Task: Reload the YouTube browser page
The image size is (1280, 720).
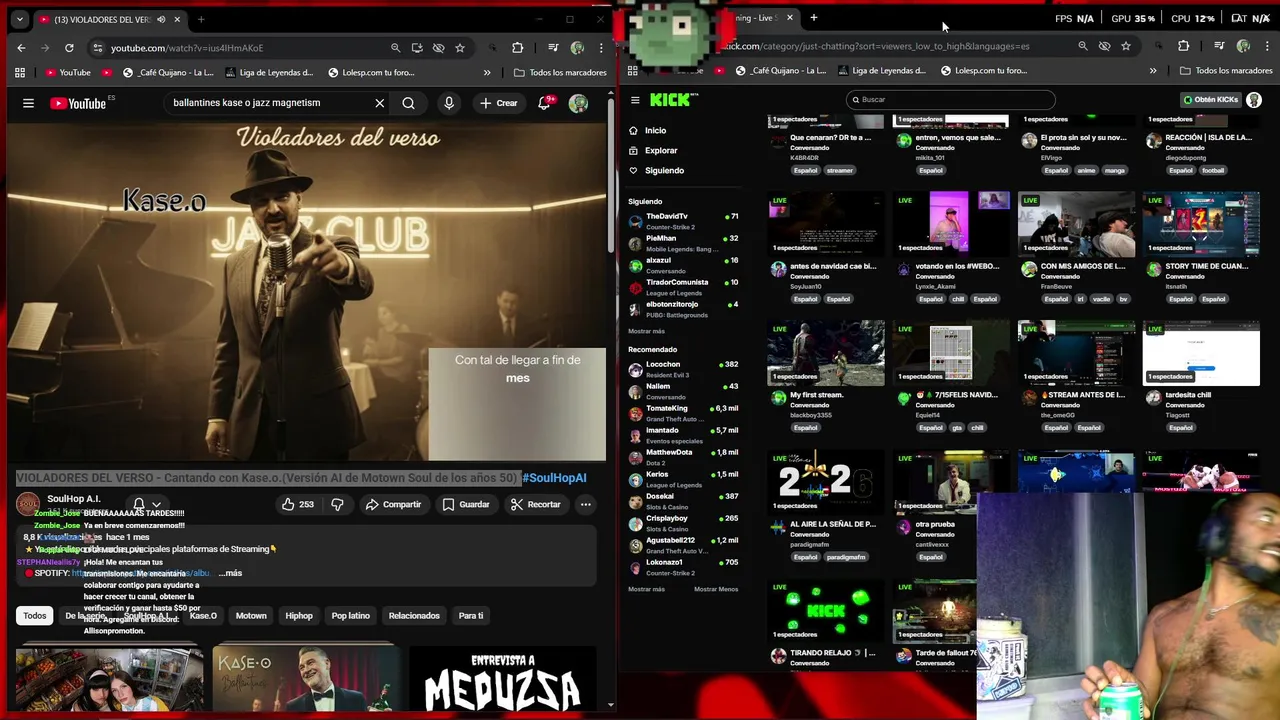Action: (69, 47)
